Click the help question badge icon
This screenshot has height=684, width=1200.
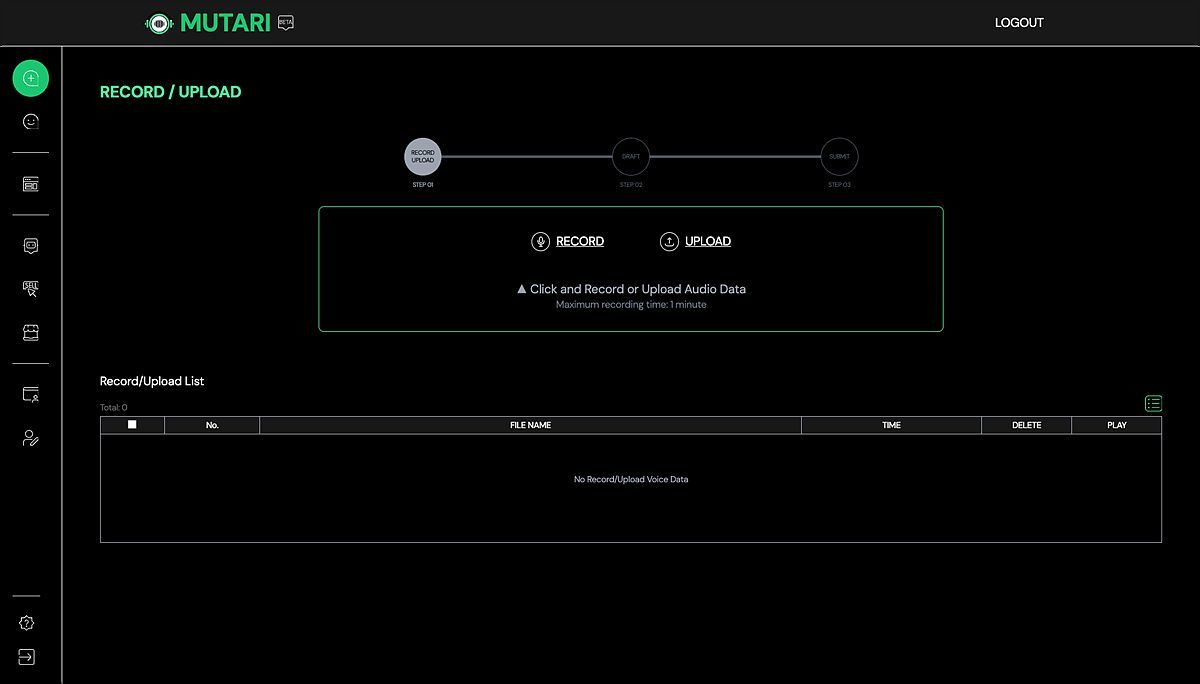pyautogui.click(x=27, y=623)
